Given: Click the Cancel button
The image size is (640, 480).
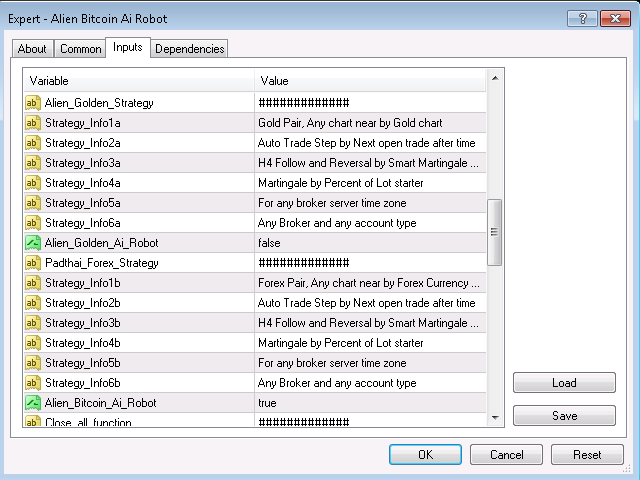Looking at the screenshot, I should pos(506,455).
